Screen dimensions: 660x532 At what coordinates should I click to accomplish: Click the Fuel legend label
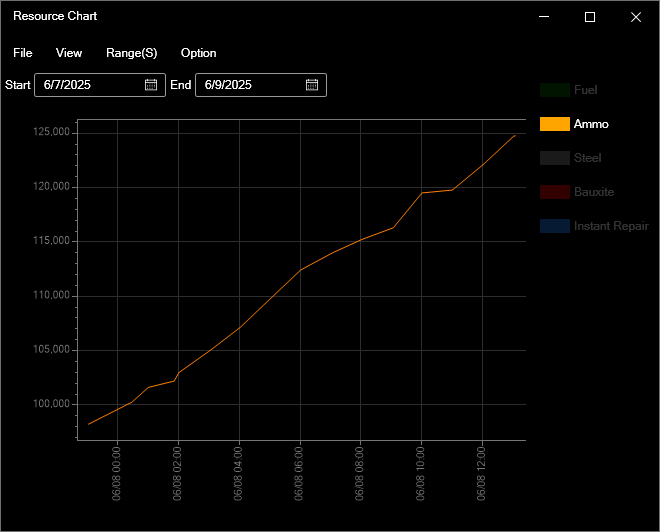pyautogui.click(x=585, y=90)
